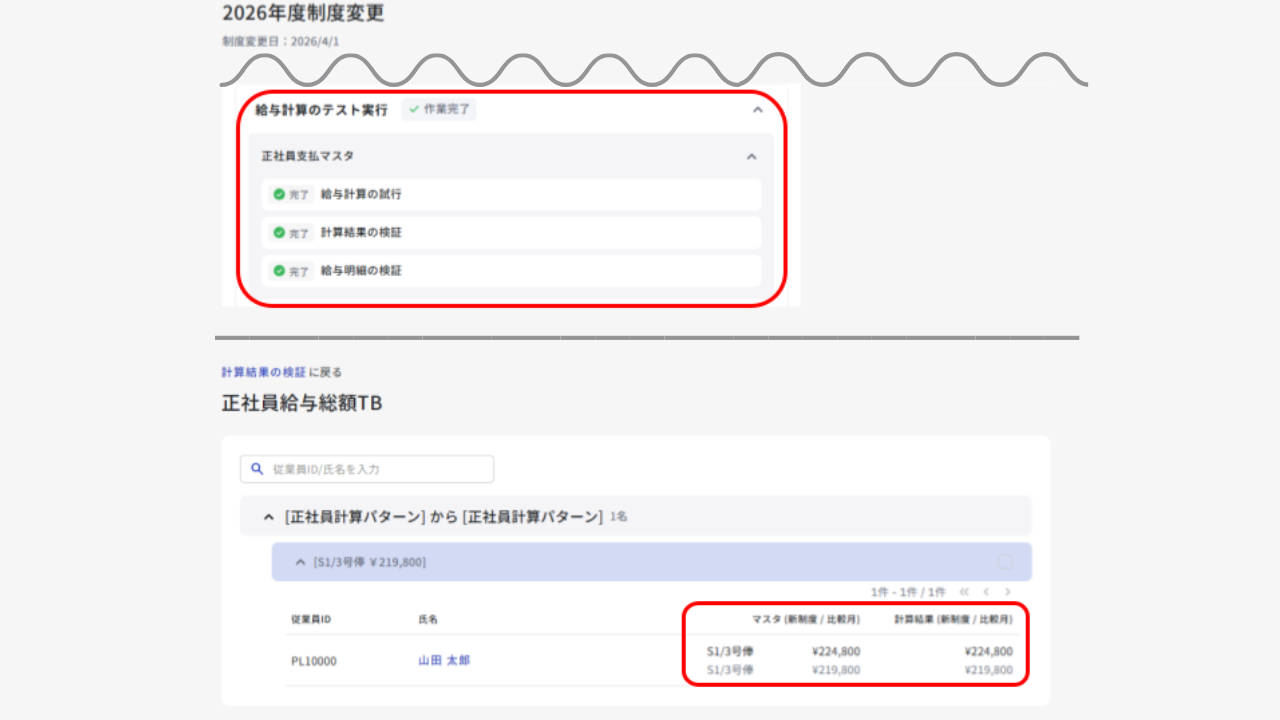Click the 従業員ID/氏名を入力 search box

click(x=380, y=468)
